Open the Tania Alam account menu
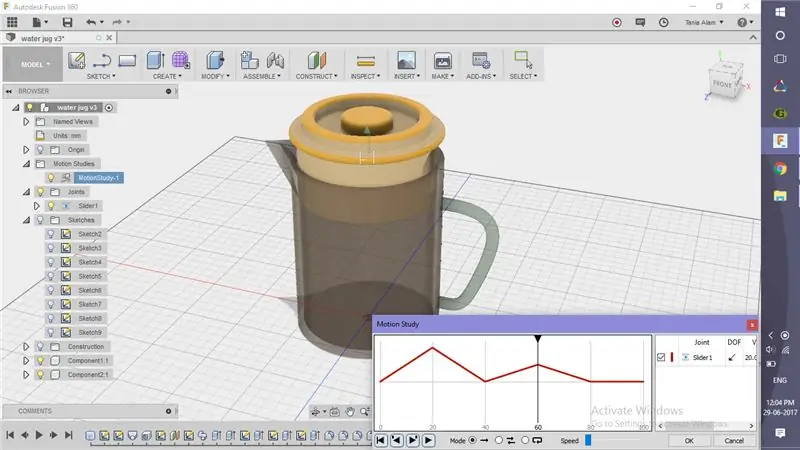 (x=704, y=22)
